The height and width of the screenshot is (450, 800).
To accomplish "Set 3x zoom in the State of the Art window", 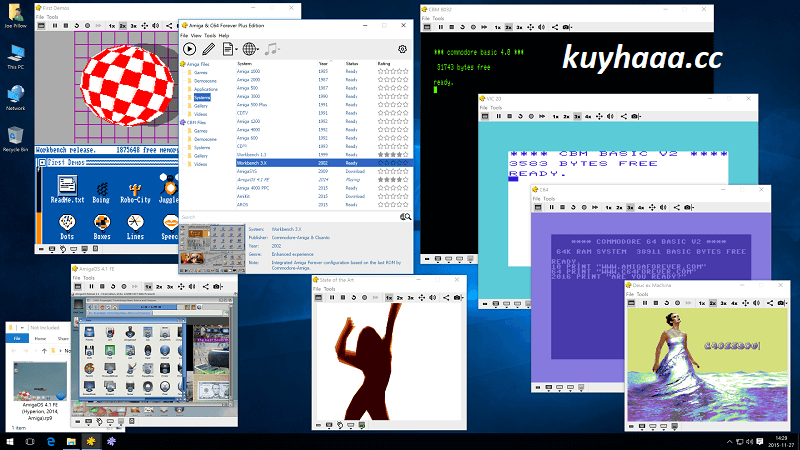I will (411, 297).
